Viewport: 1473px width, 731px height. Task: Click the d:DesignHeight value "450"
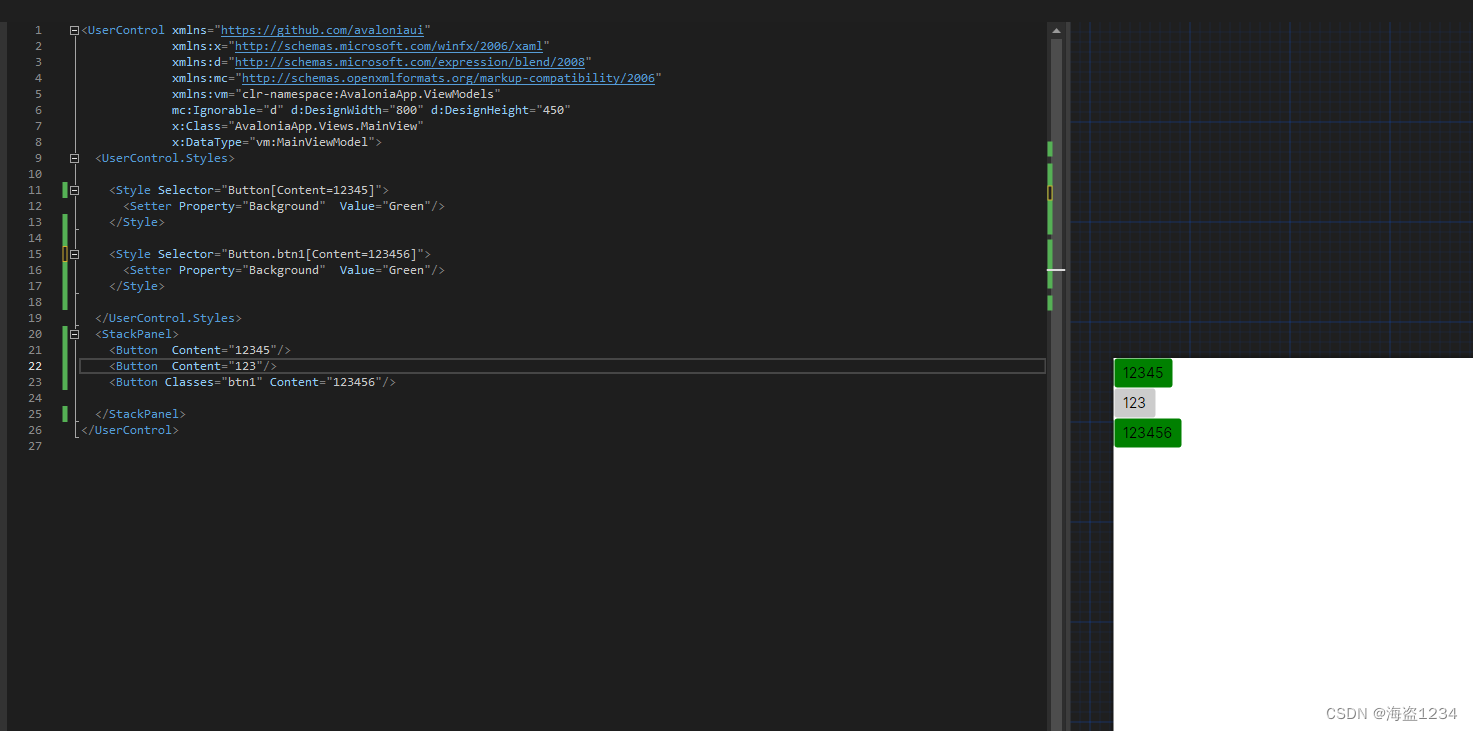tap(553, 110)
